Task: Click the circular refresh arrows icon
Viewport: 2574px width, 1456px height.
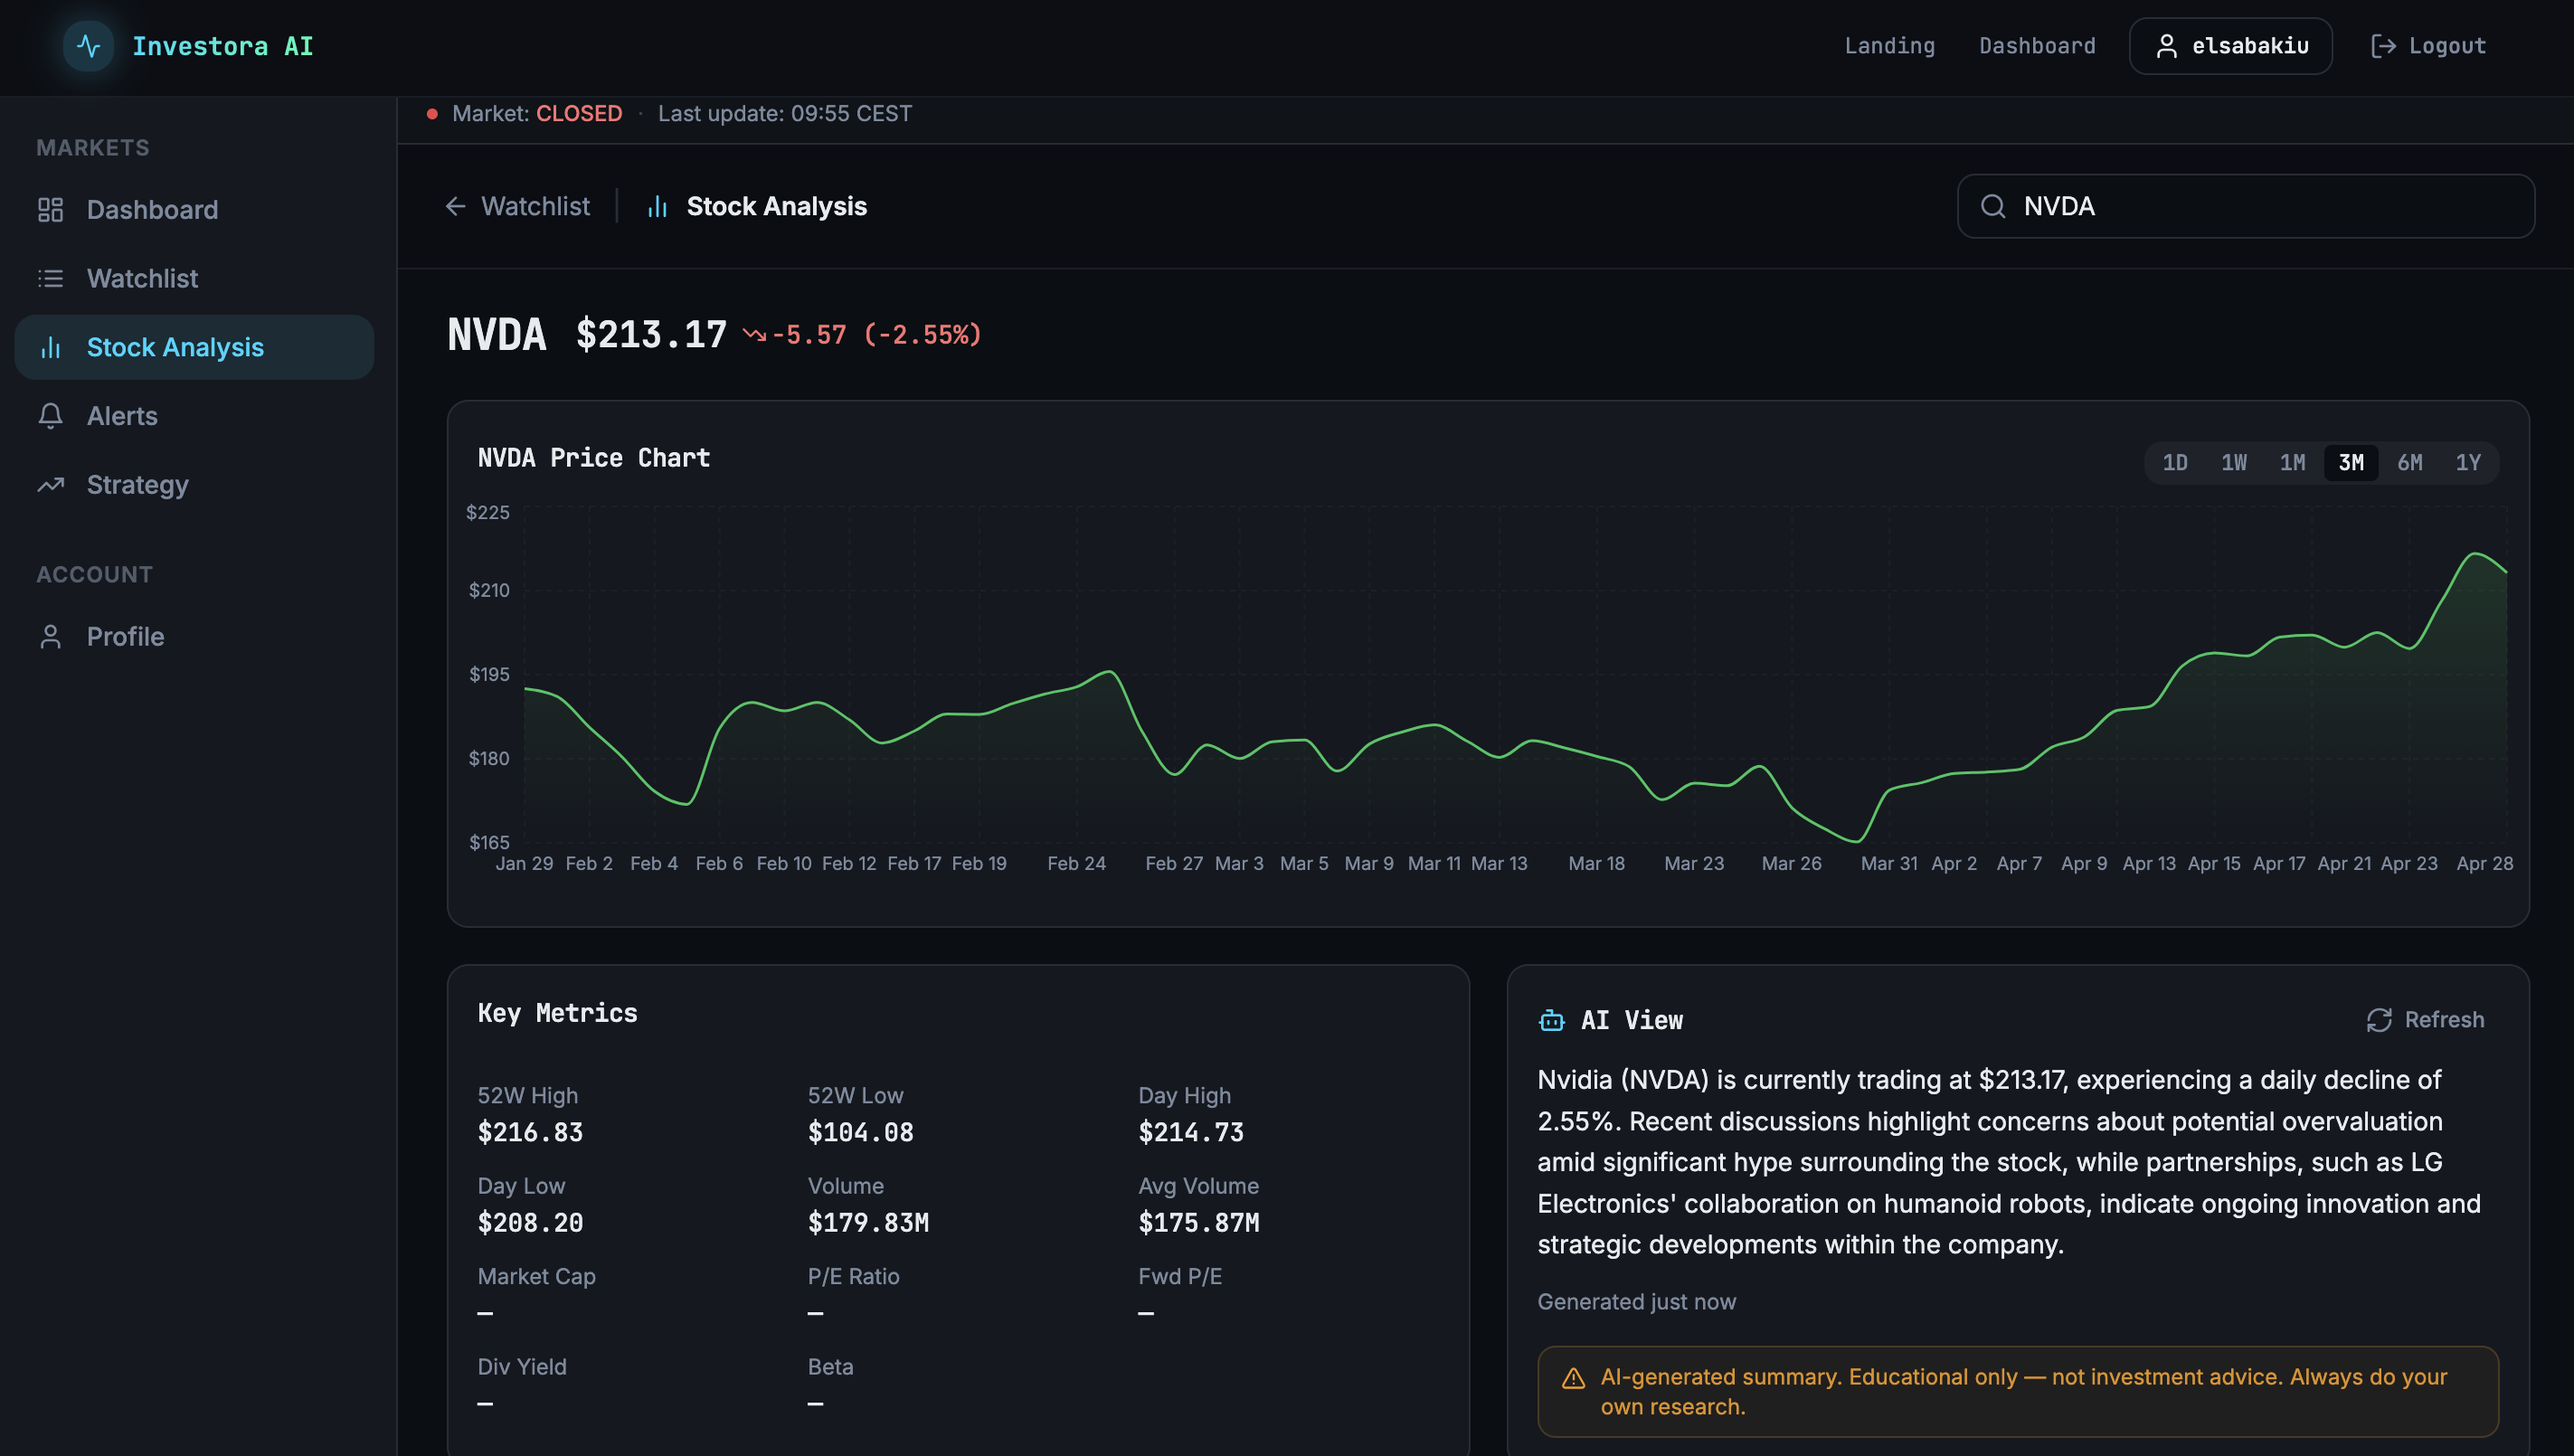Action: pyautogui.click(x=2379, y=1020)
